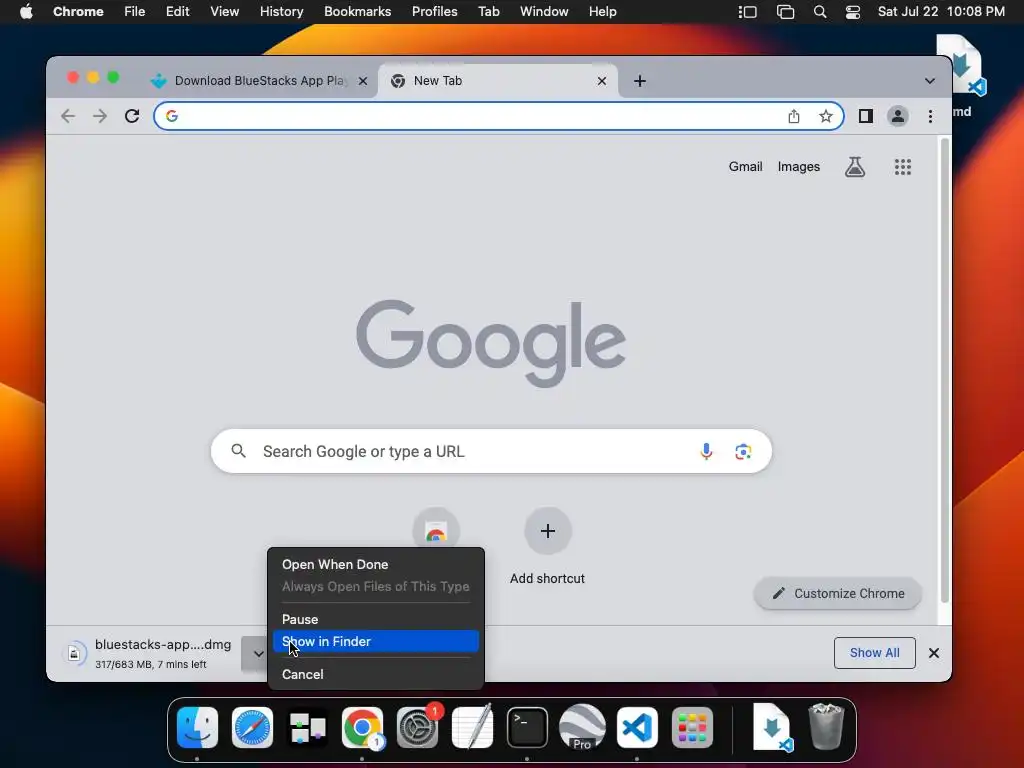Close the Download BlueStacks tab
Image resolution: width=1024 pixels, height=768 pixels.
pyautogui.click(x=363, y=81)
